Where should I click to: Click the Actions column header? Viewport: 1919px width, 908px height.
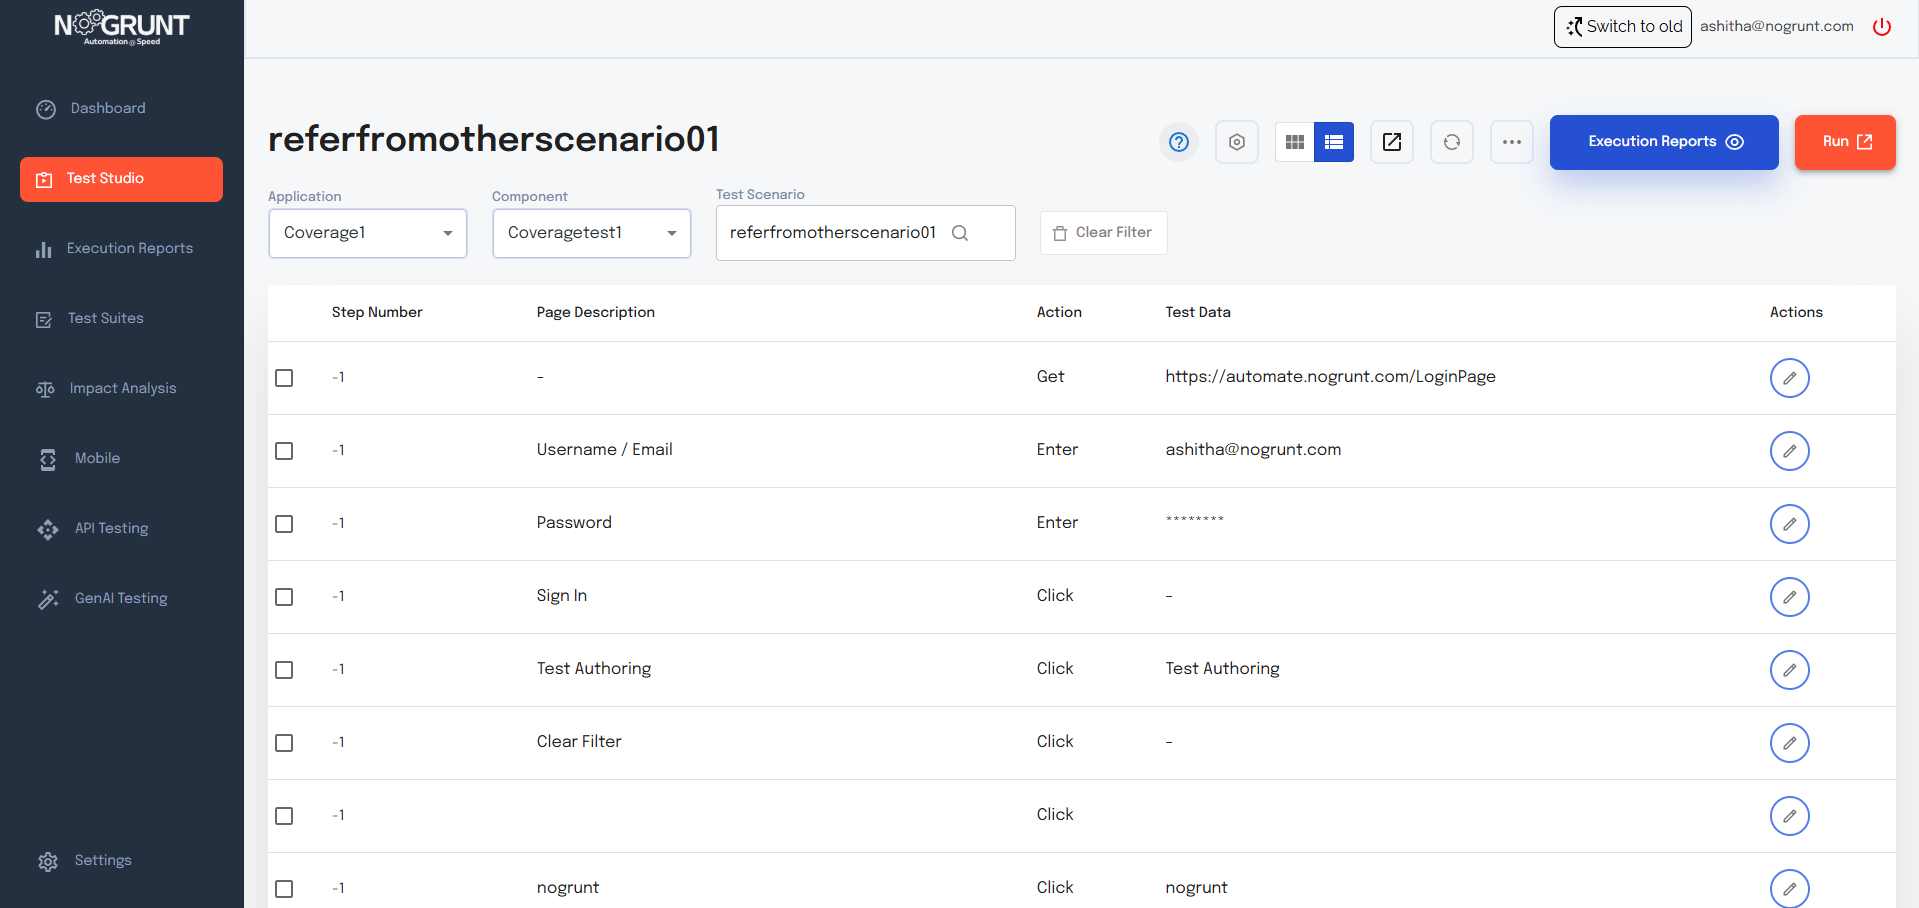click(1796, 312)
